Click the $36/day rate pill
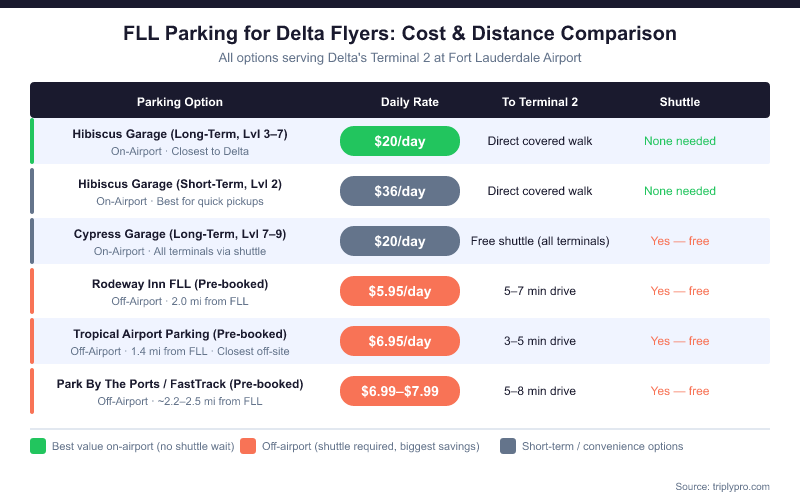Image resolution: width=800 pixels, height=500 pixels. point(400,191)
